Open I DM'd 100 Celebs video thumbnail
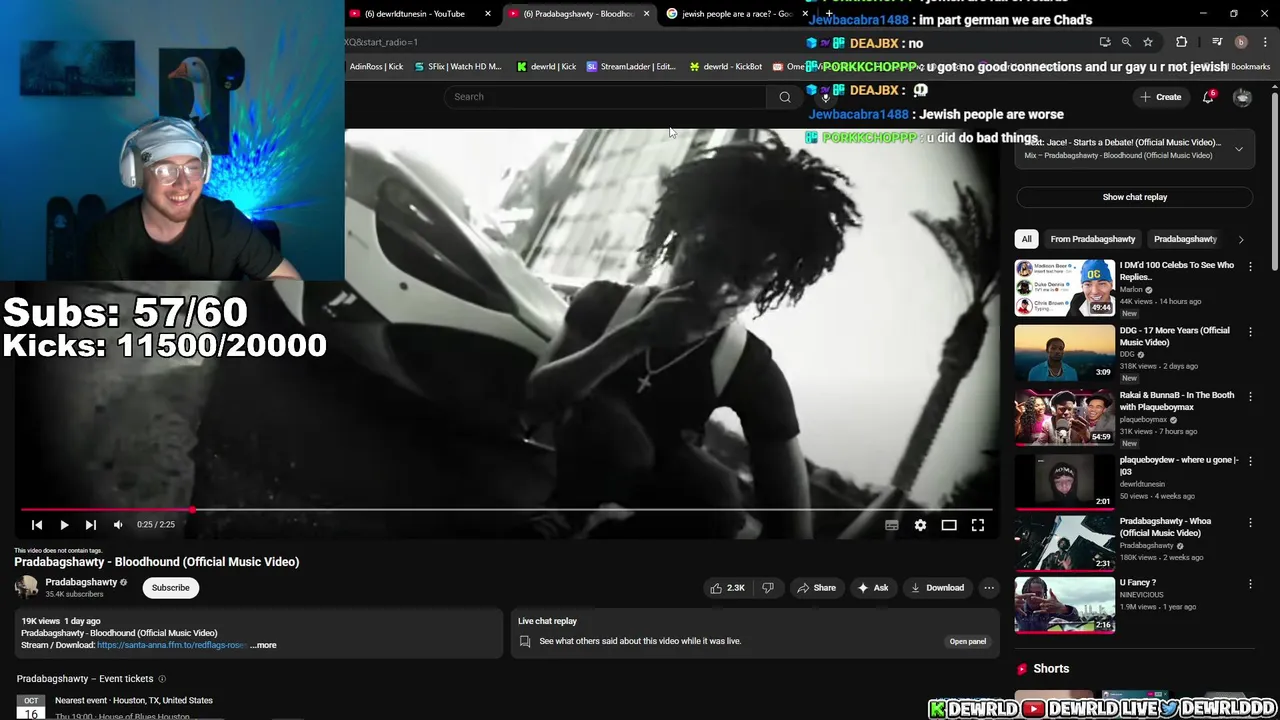The height and width of the screenshot is (720, 1280). [1065, 288]
